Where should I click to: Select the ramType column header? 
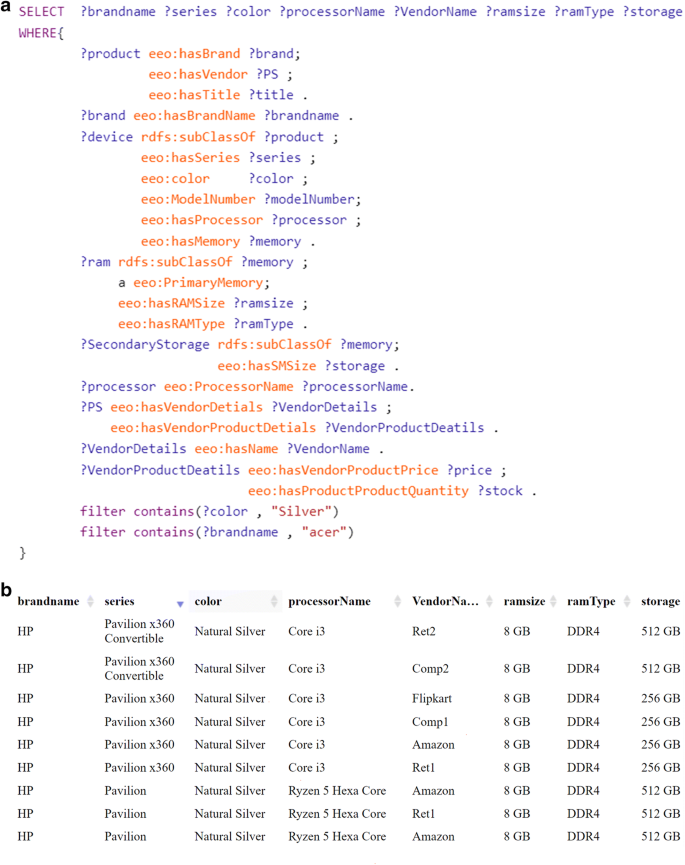591,601
